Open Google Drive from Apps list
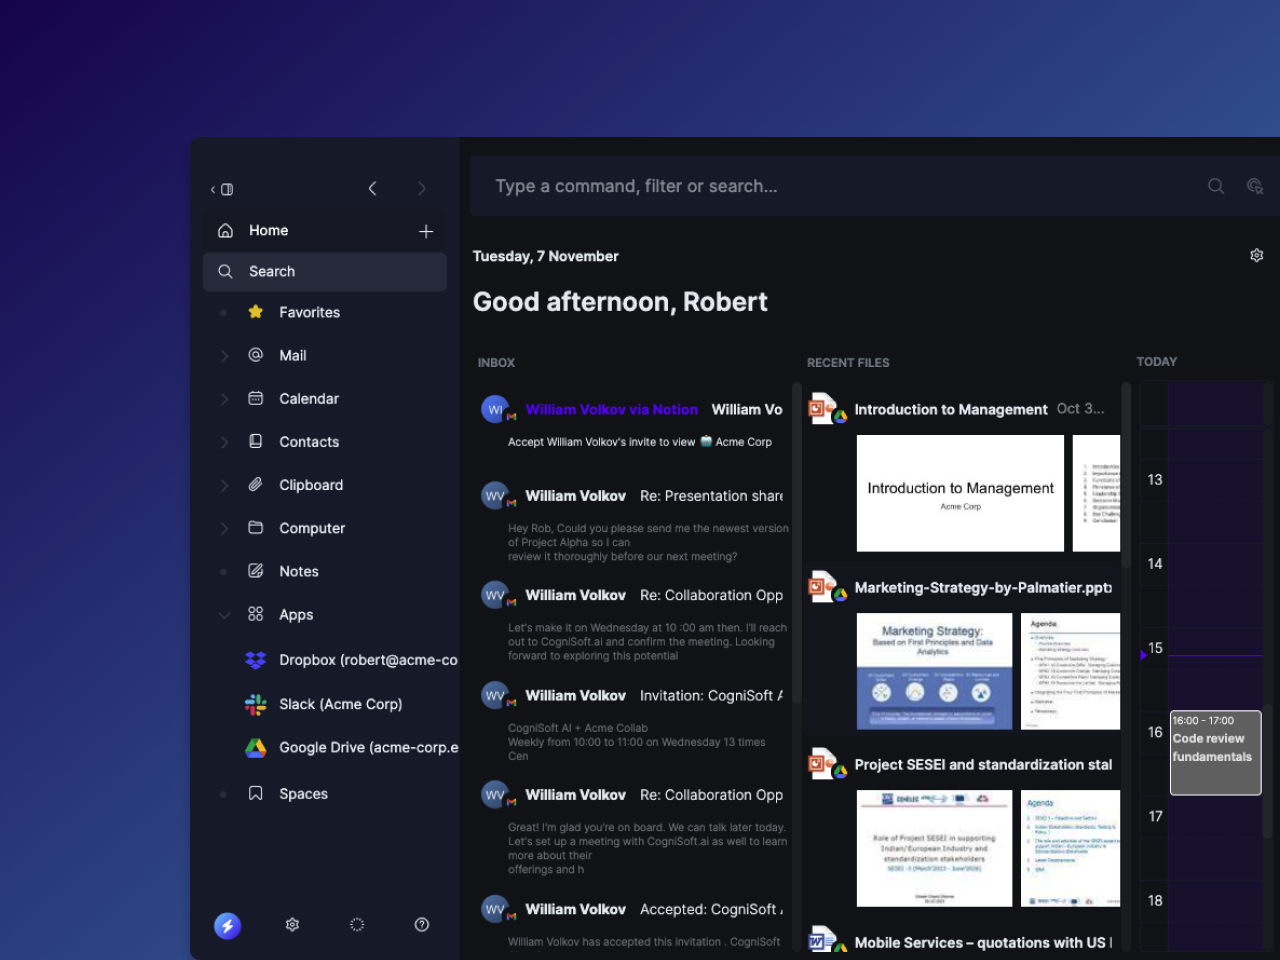 tap(256, 748)
